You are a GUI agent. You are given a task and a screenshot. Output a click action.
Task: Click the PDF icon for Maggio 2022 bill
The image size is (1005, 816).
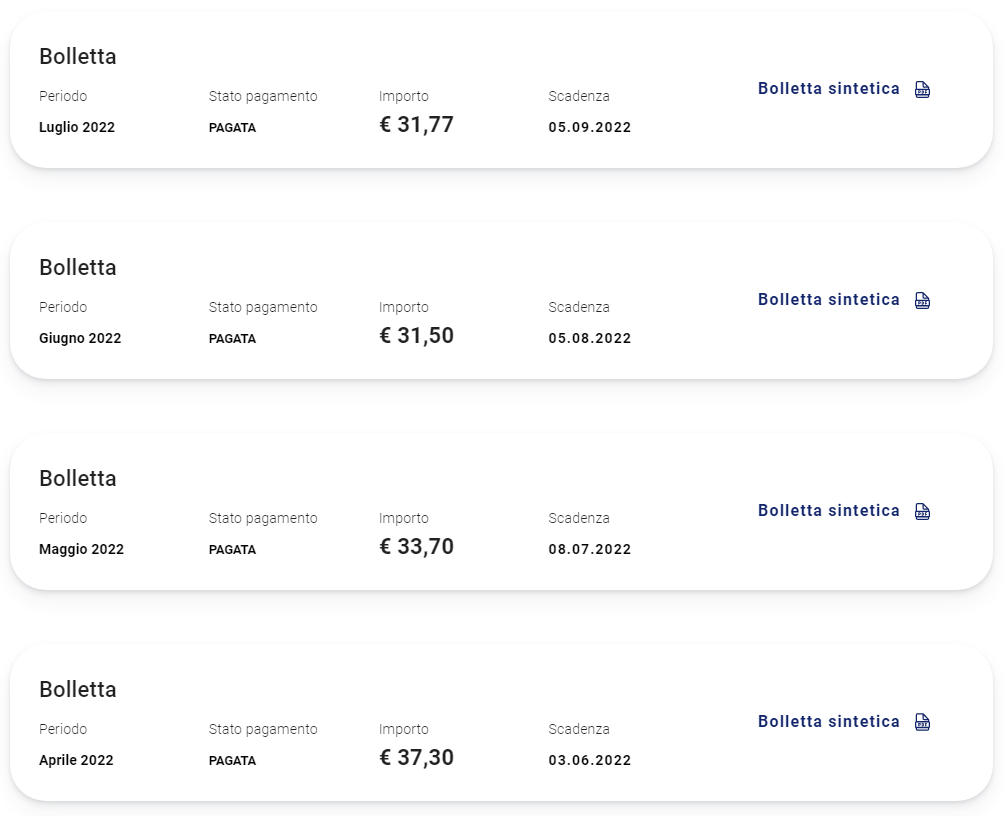point(922,511)
